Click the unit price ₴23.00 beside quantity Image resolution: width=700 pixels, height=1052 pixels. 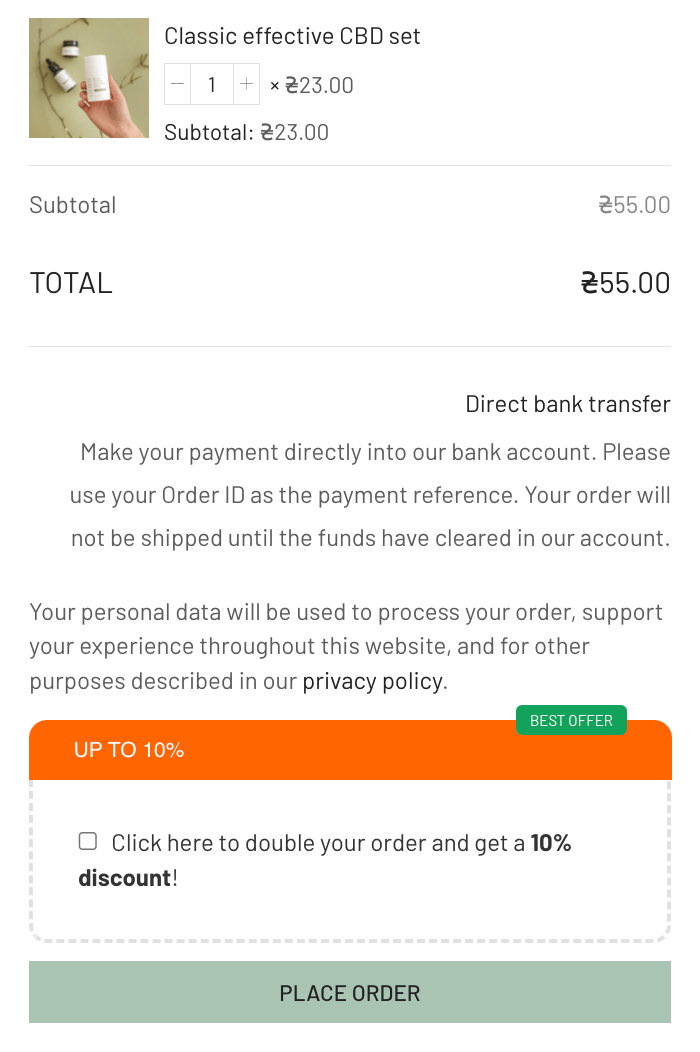click(319, 86)
